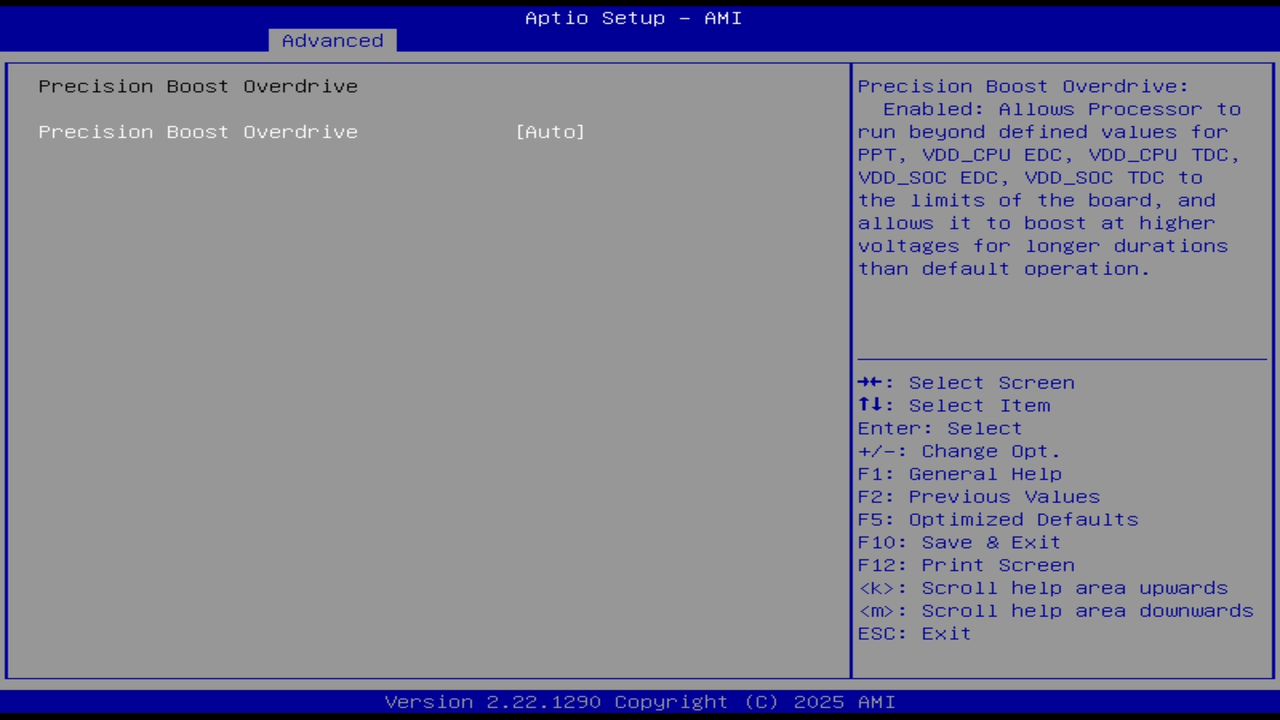Open the Precision Boost Overdrive dropdown
Screen dimensions: 1280x720
pos(550,131)
